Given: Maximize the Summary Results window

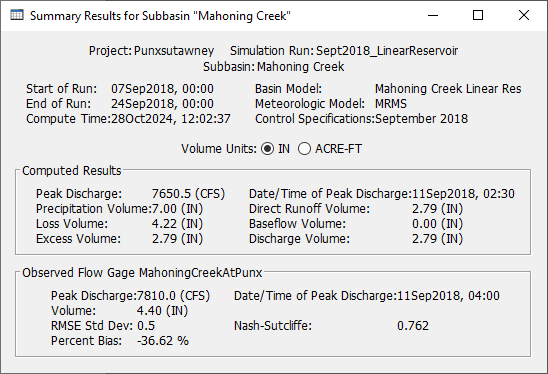Looking at the screenshot, I should point(478,15).
